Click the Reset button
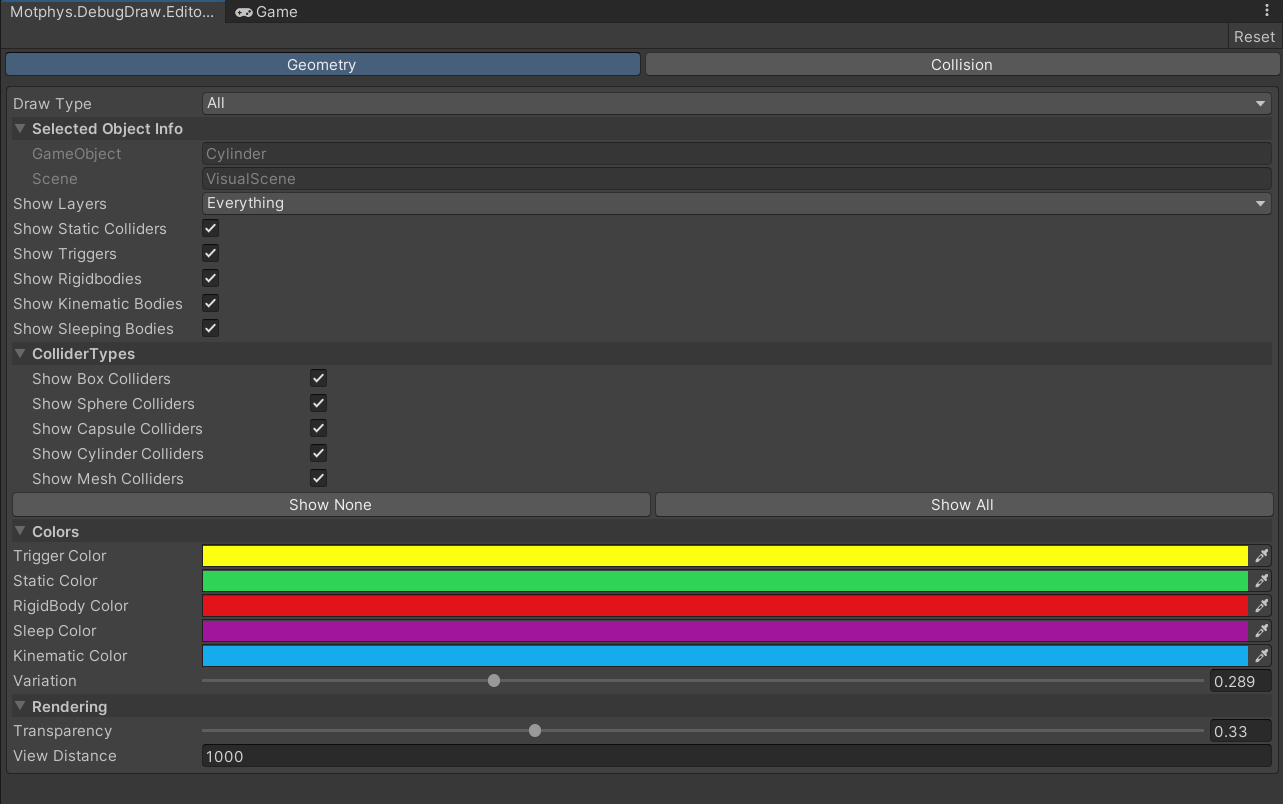1283x804 pixels. tap(1254, 36)
